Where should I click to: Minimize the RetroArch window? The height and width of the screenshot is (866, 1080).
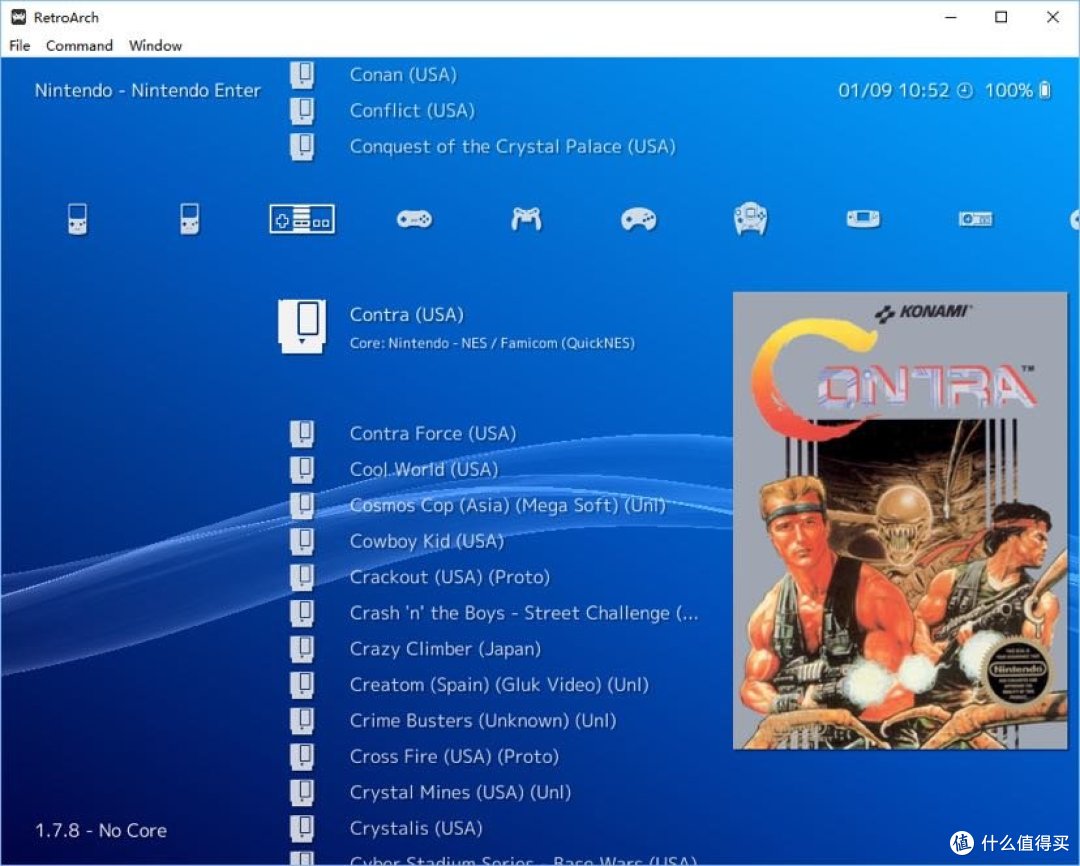951,17
